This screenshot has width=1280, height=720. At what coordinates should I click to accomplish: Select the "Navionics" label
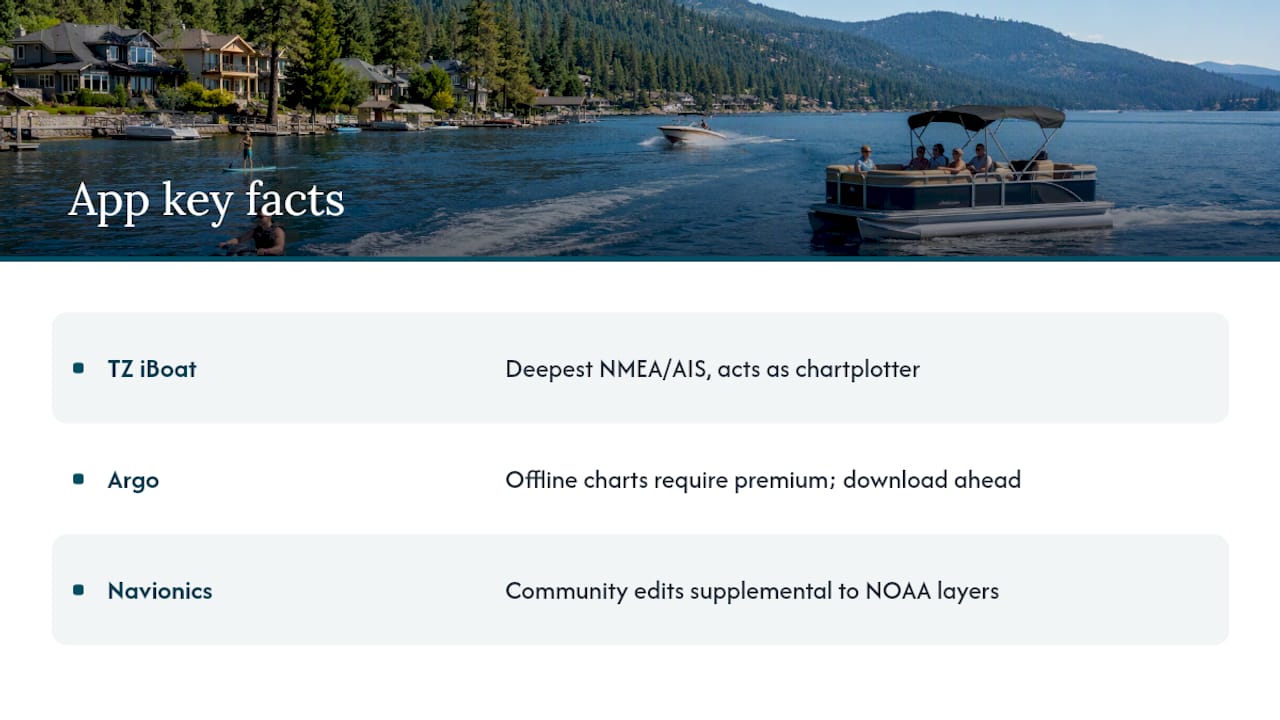[x=160, y=591]
